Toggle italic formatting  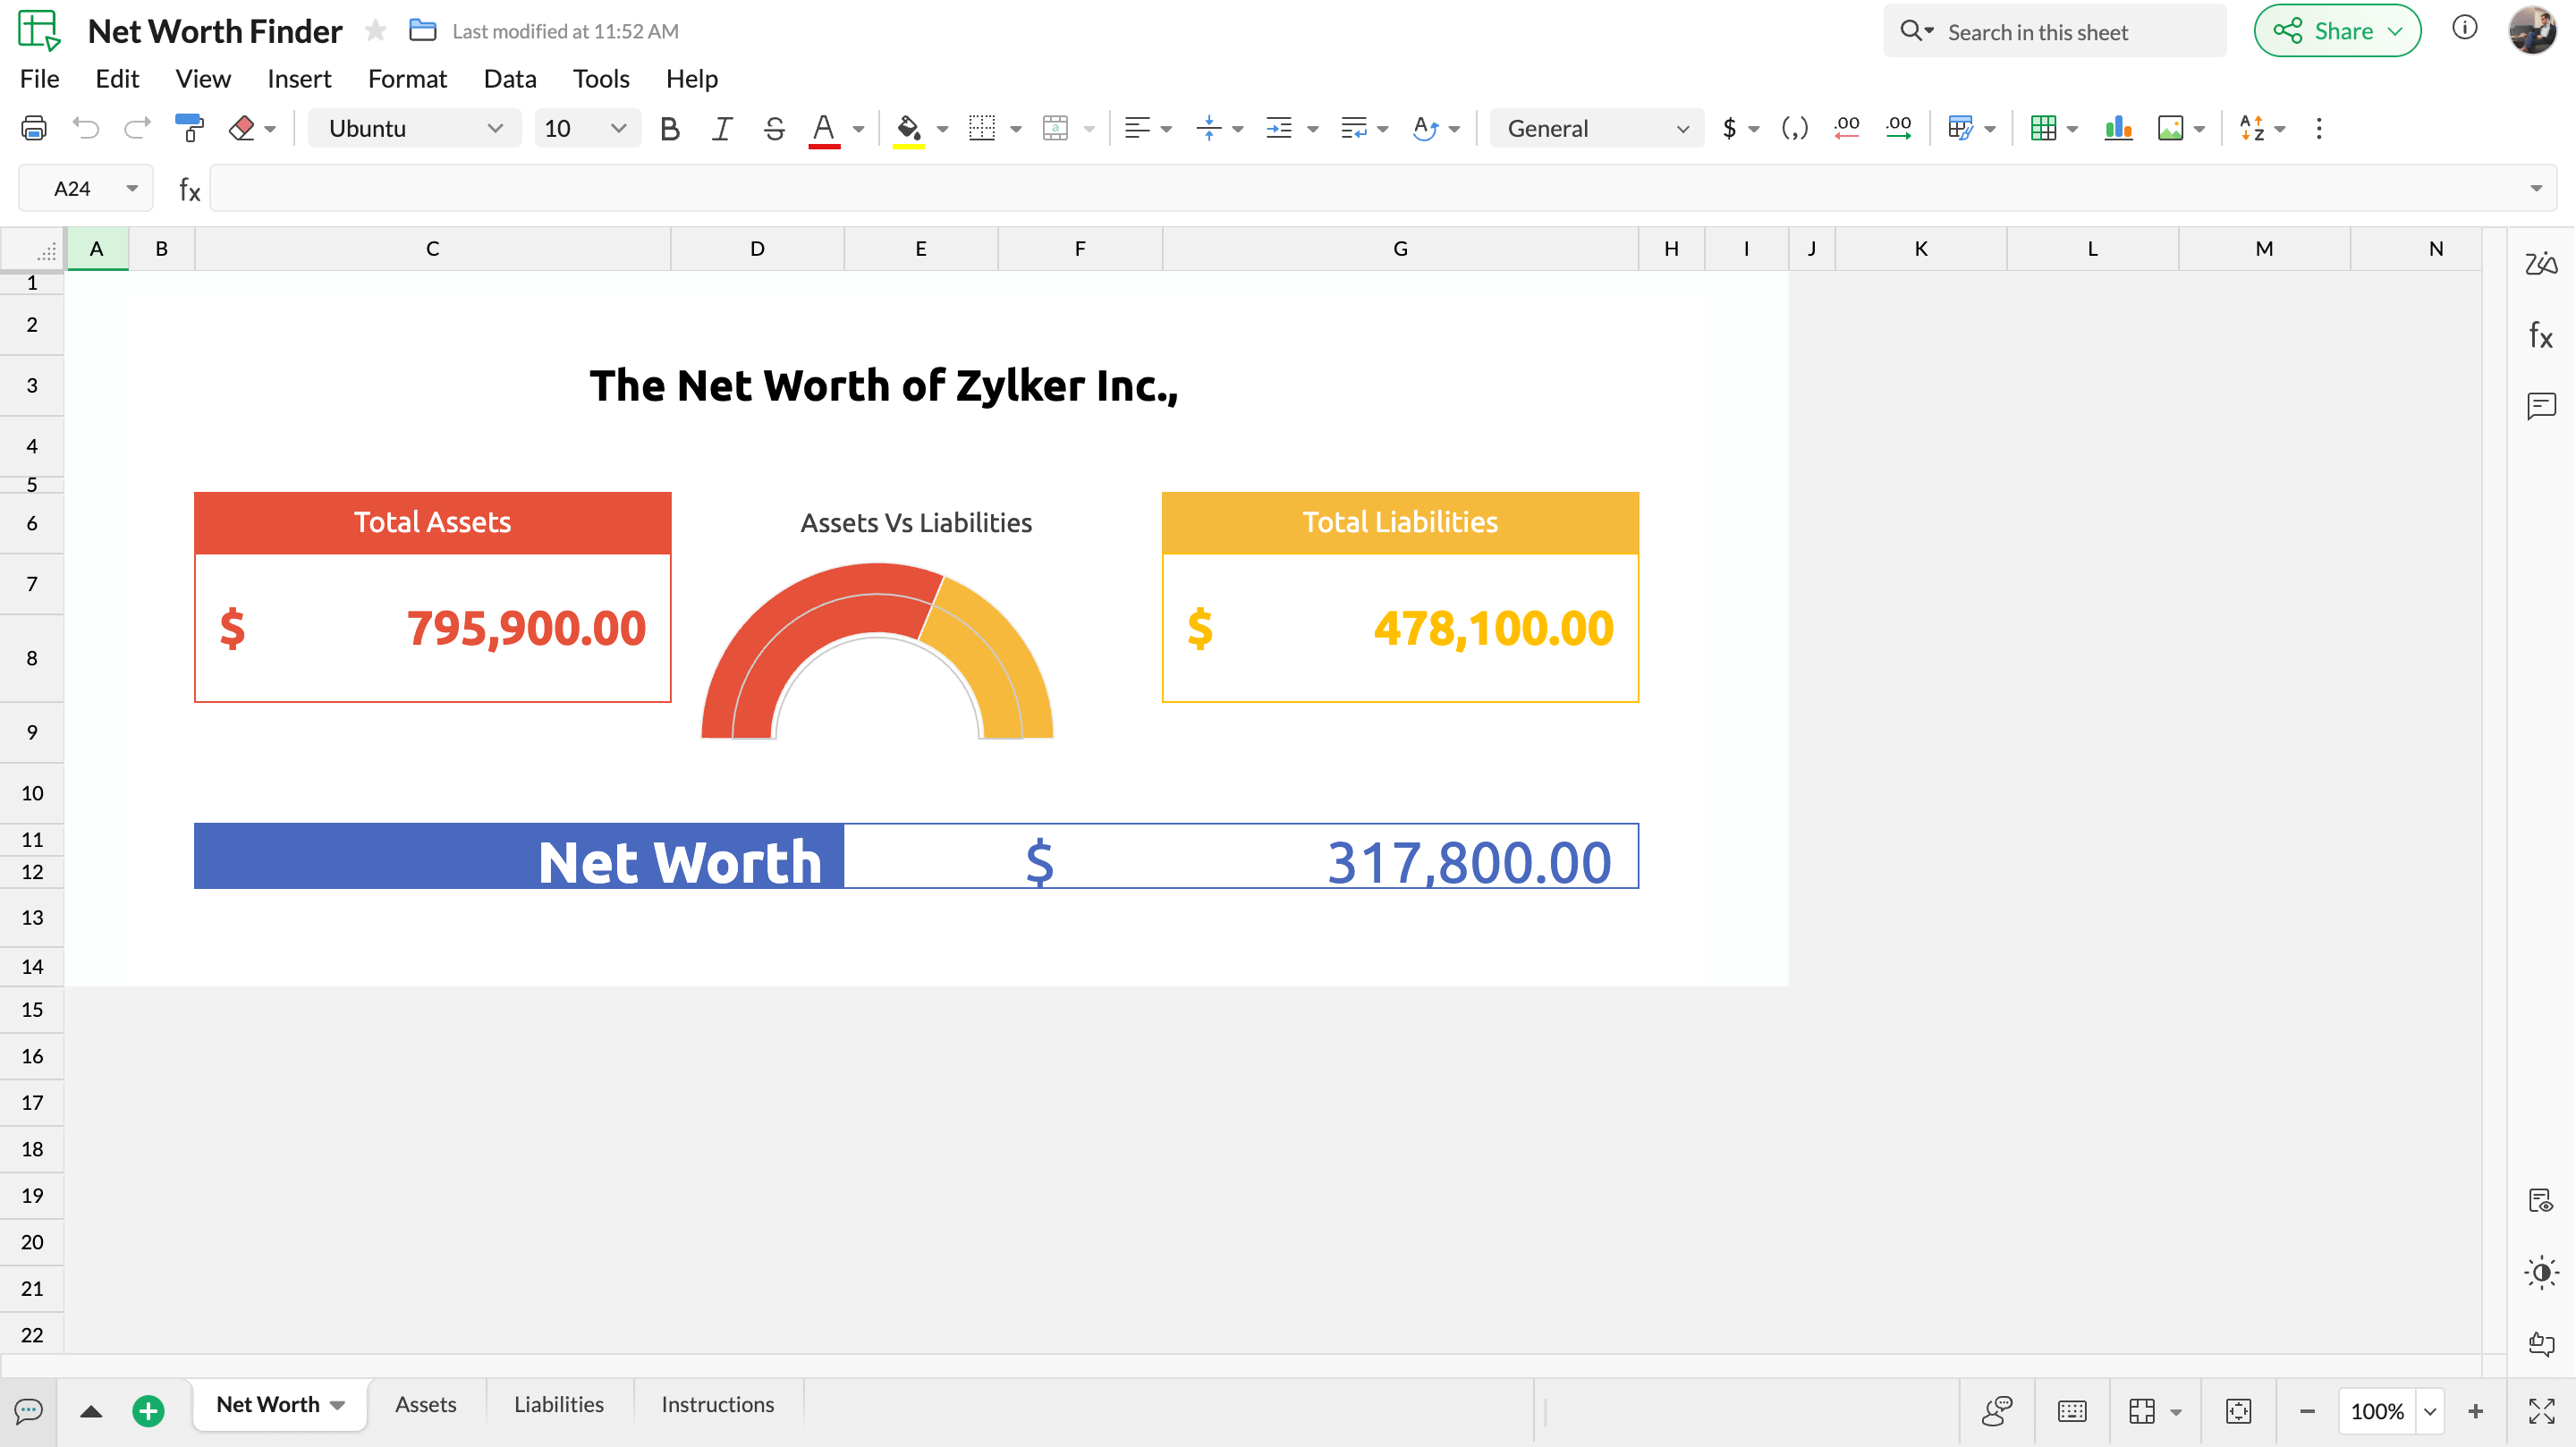[721, 128]
